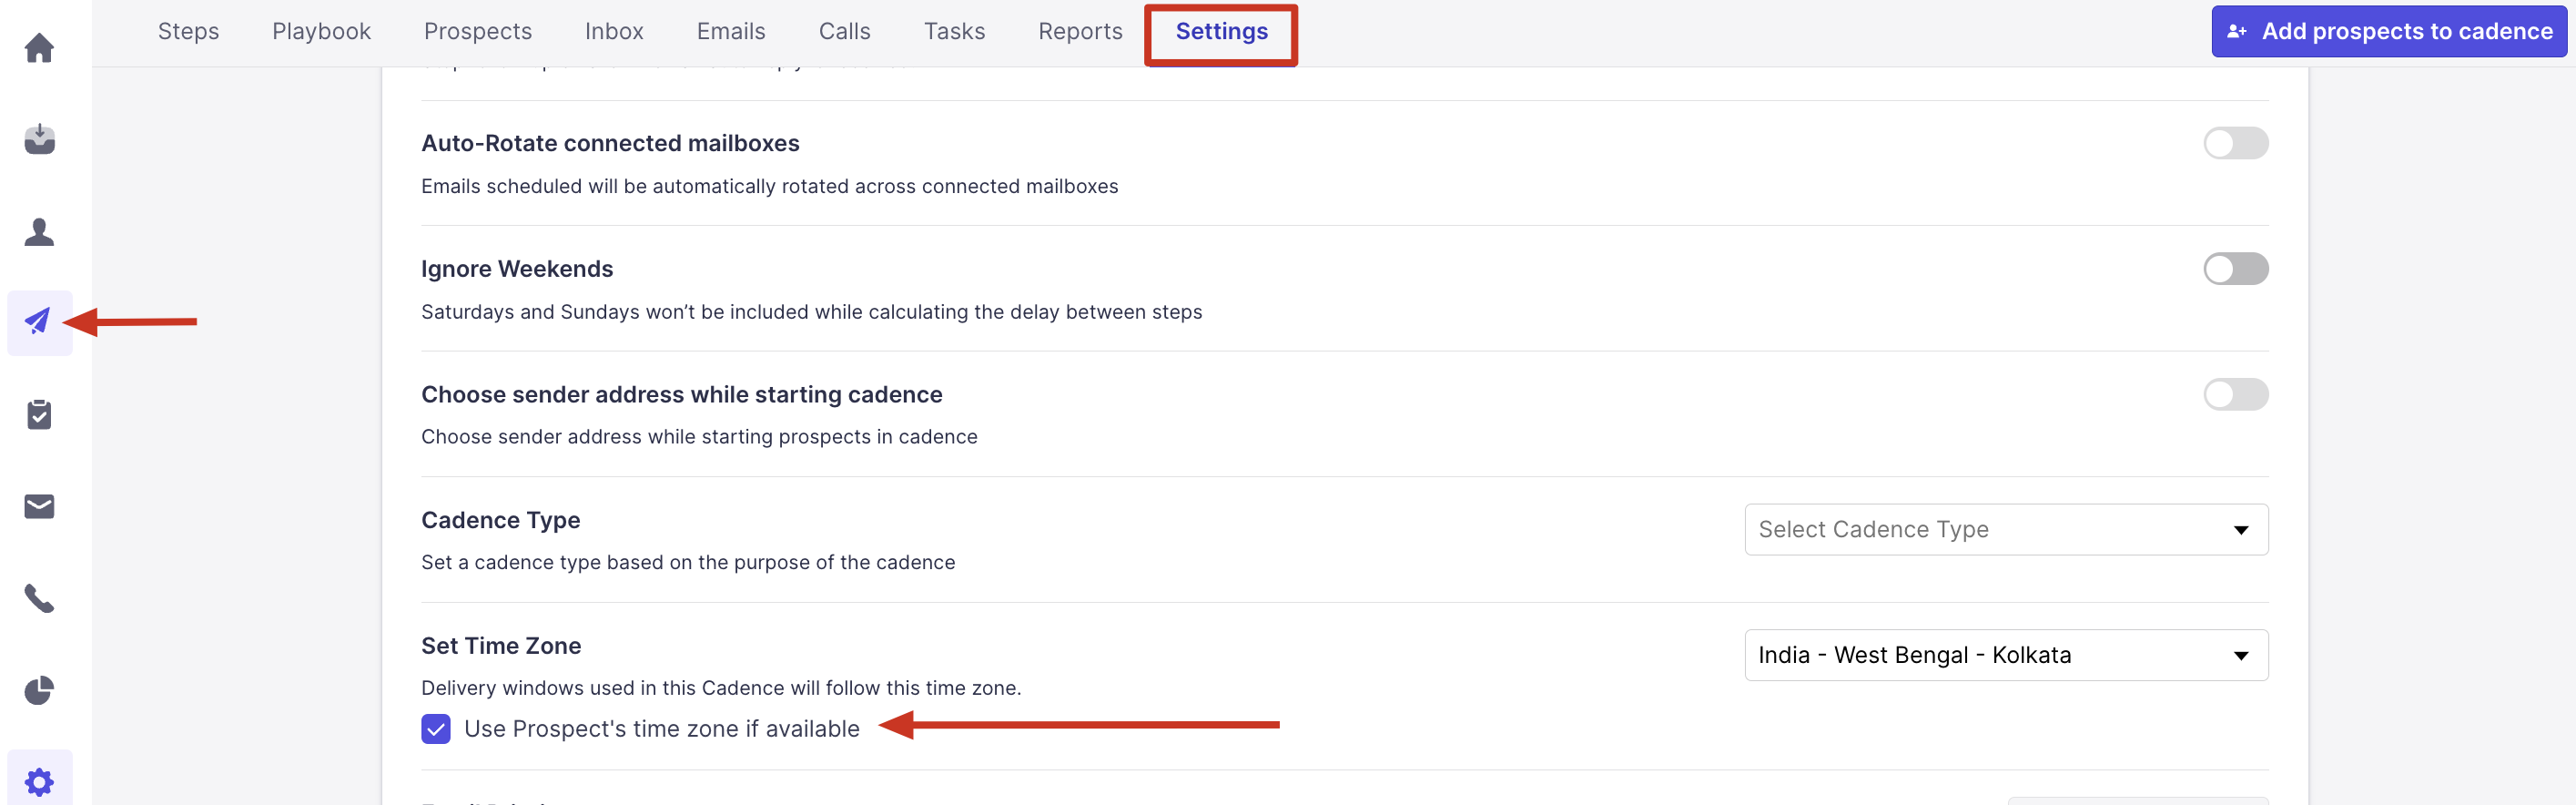Uncheck Use Prospect's time zone checkbox
Image resolution: width=2576 pixels, height=805 pixels.
(436, 729)
